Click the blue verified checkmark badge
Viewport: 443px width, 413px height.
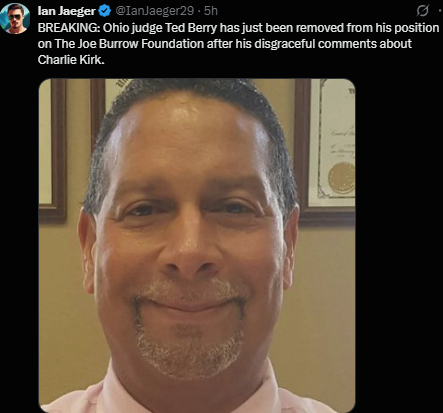(x=105, y=11)
